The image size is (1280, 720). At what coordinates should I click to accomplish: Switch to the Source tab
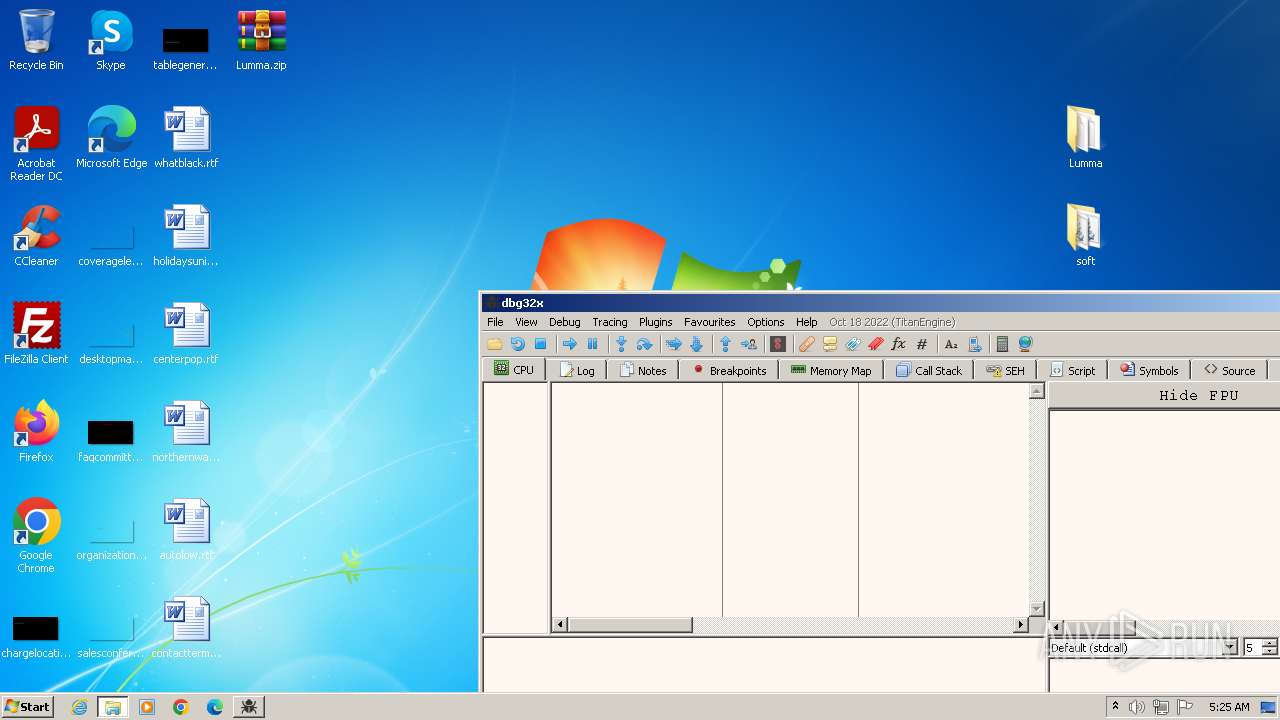click(1229, 370)
